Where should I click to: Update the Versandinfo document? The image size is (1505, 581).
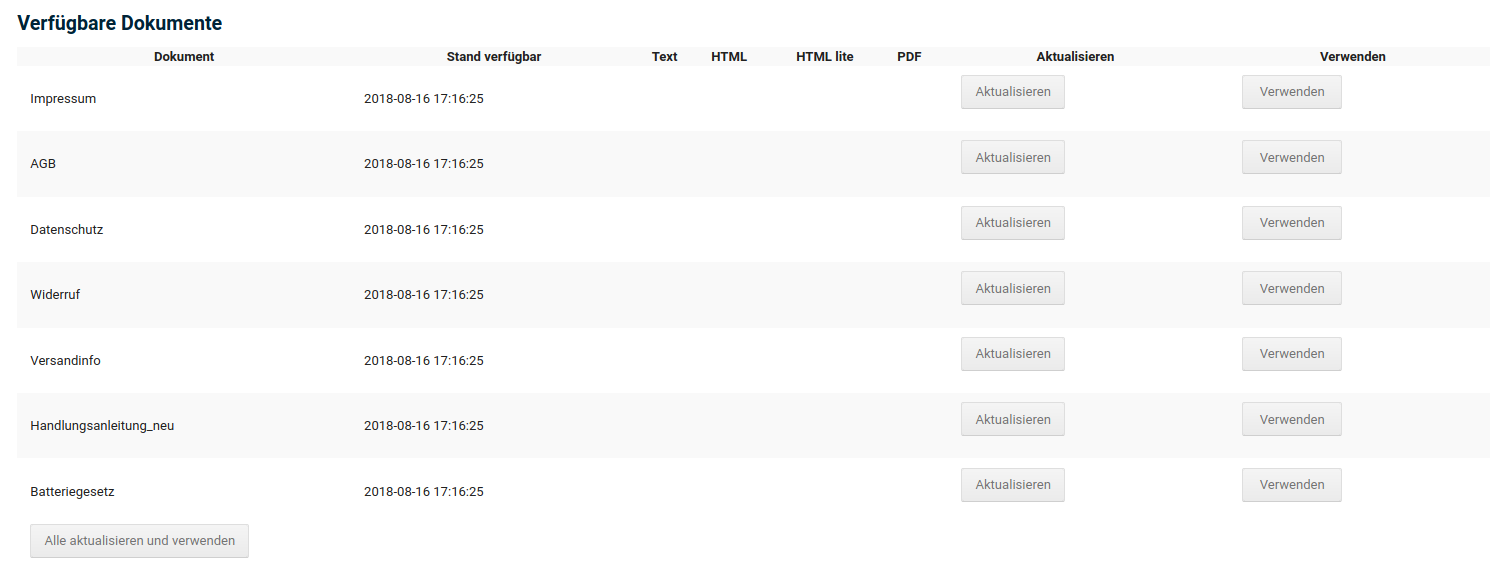point(1012,354)
